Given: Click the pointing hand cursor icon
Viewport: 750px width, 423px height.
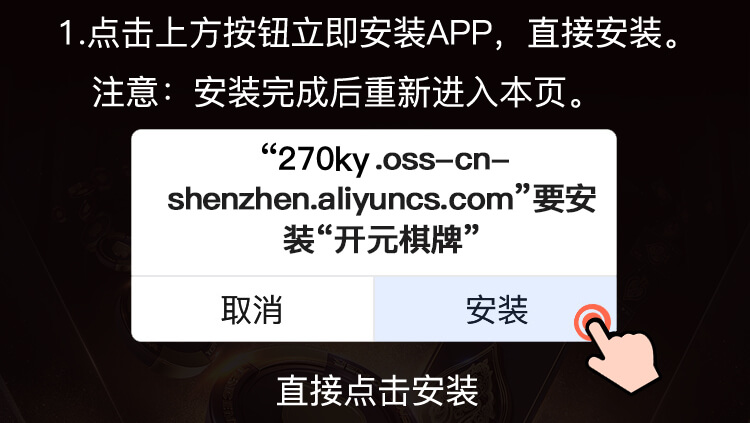Looking at the screenshot, I should [622, 358].
